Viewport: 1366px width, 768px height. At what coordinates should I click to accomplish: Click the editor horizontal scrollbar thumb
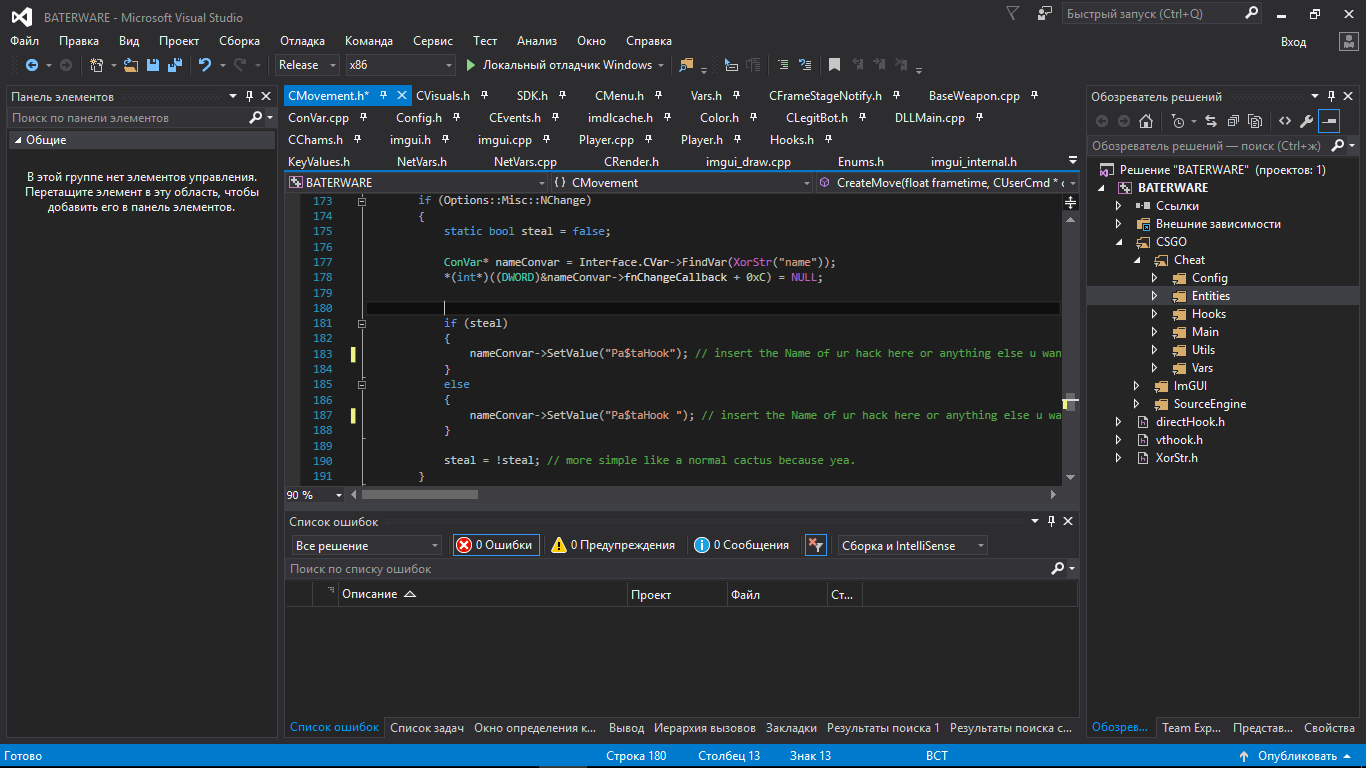click(420, 494)
